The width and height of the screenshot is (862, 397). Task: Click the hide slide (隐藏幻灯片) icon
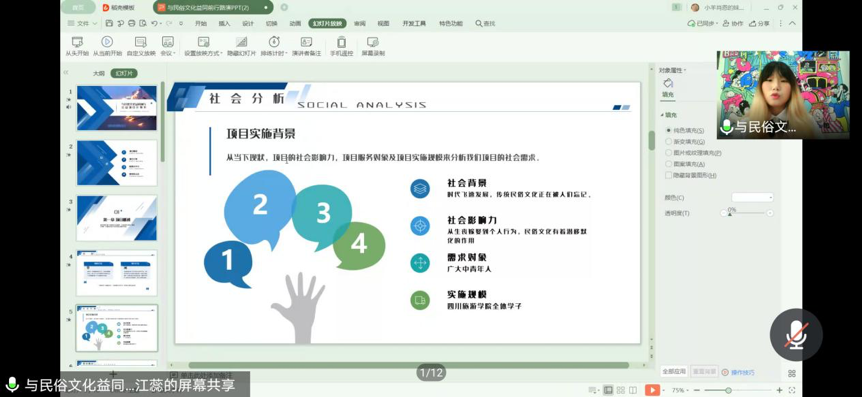(241, 46)
